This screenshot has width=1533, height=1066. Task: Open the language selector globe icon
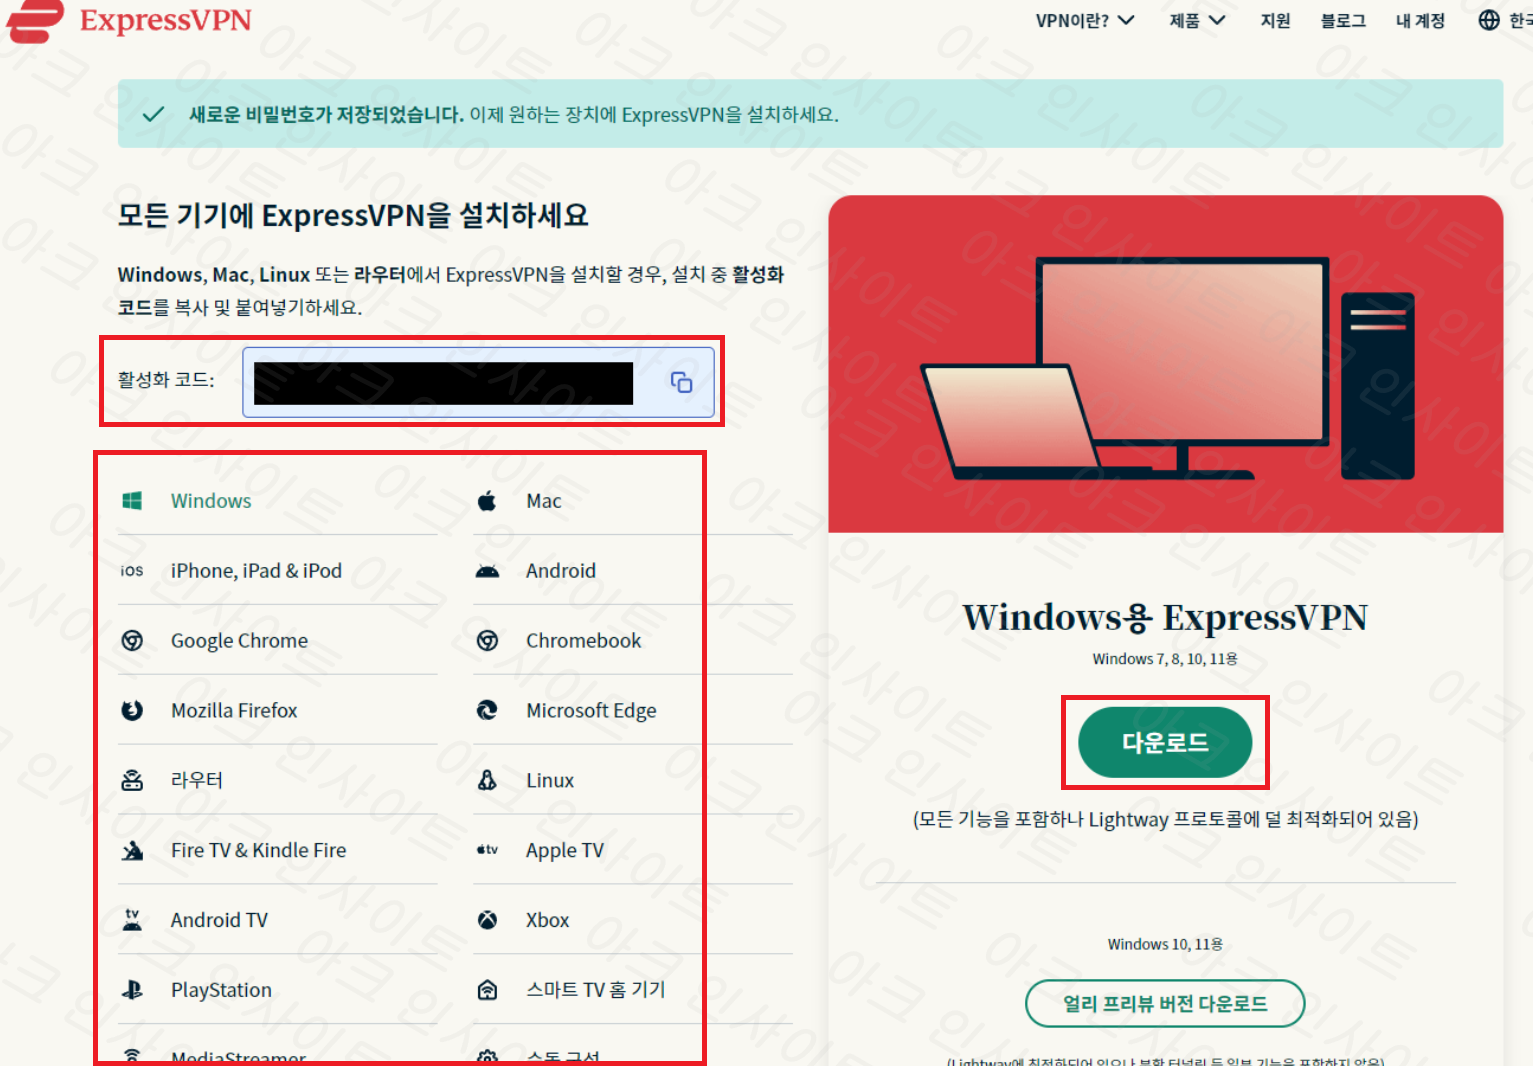click(x=1489, y=19)
